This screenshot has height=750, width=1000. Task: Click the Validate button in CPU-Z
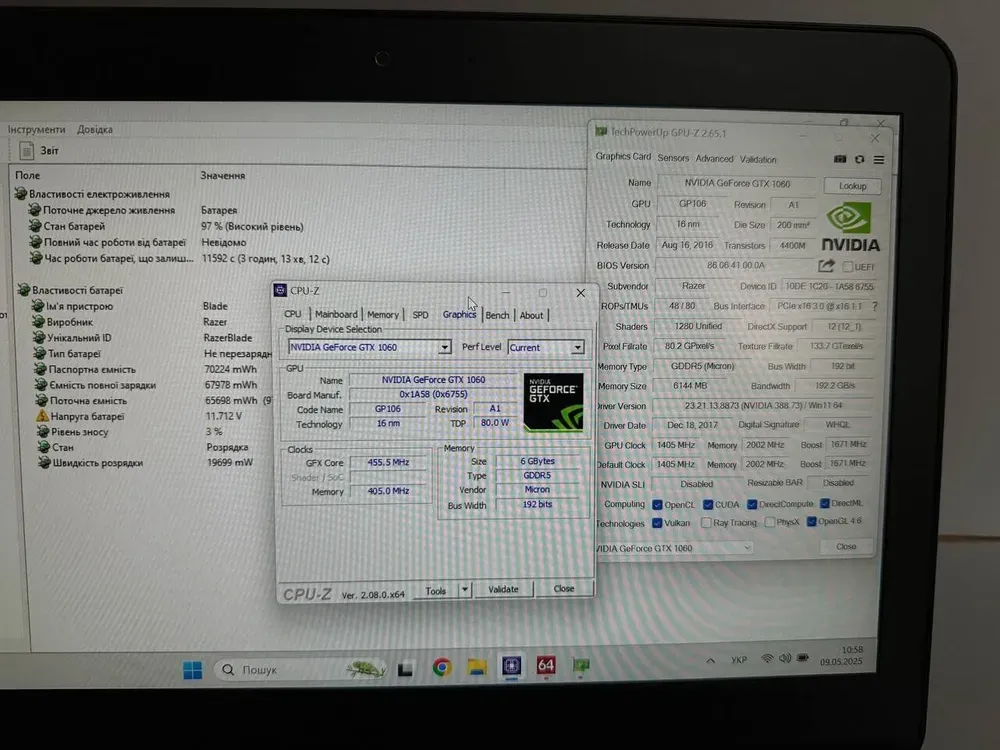(503, 590)
